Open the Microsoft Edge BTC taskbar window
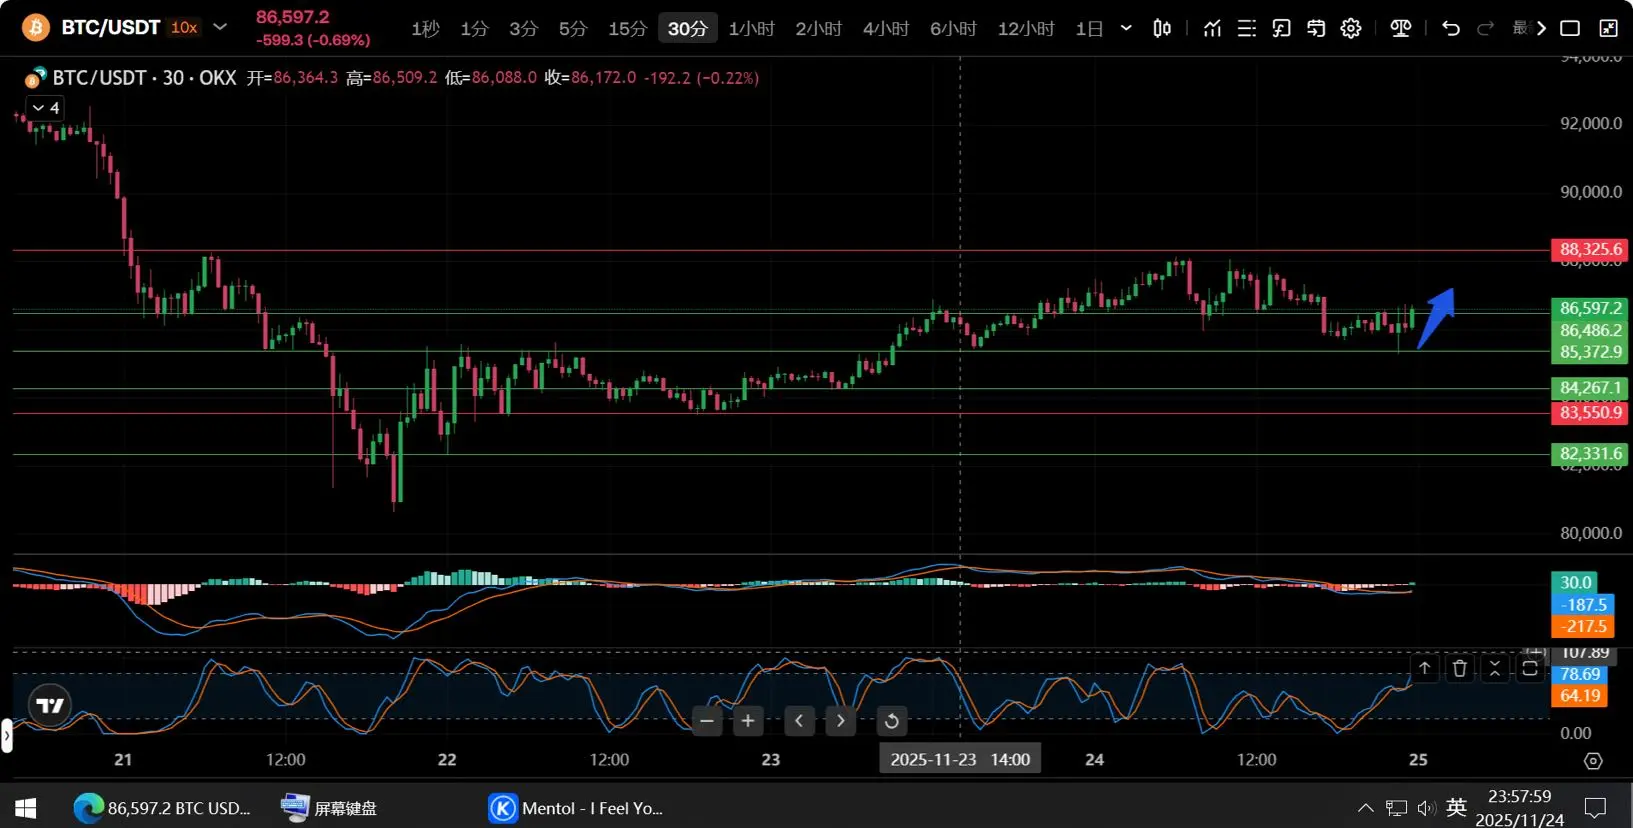The width and height of the screenshot is (1633, 828). point(165,808)
